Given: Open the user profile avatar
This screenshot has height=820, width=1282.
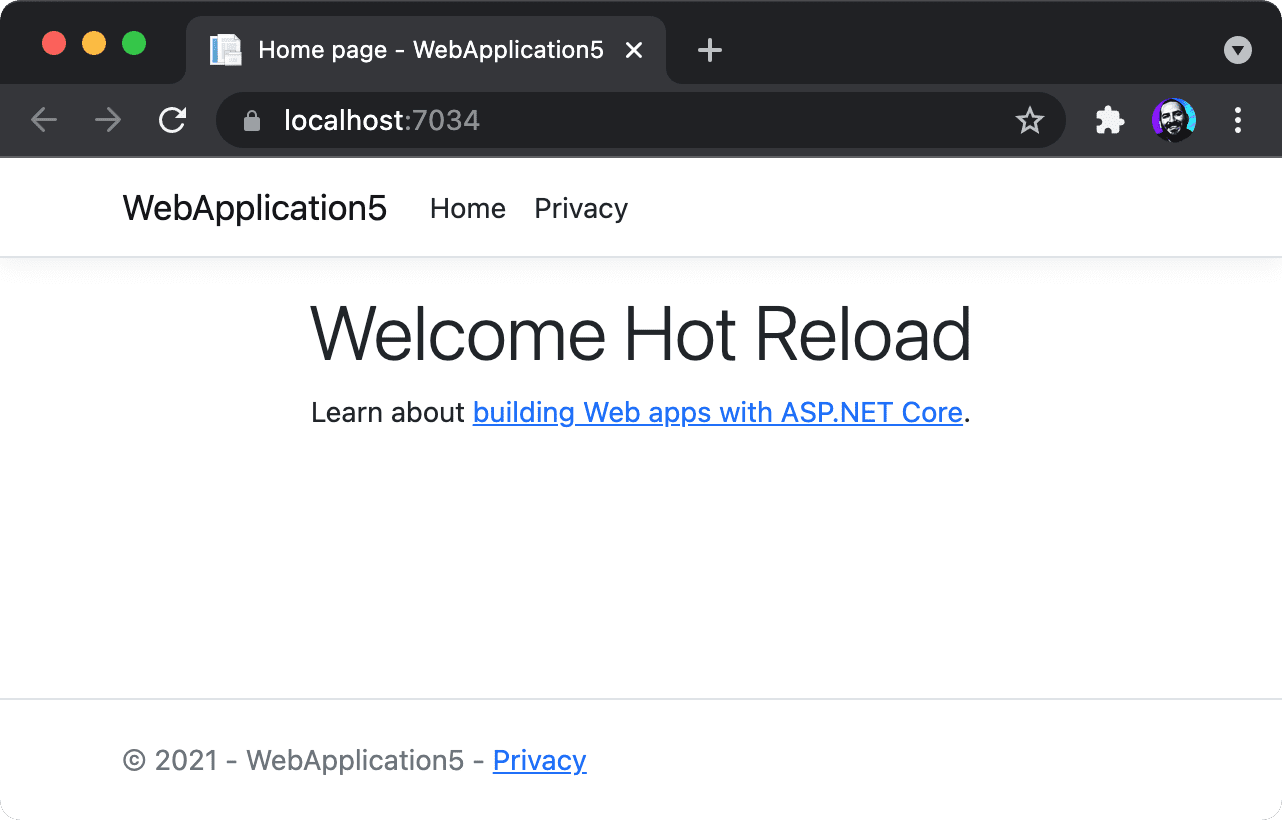Looking at the screenshot, I should pos(1173,120).
